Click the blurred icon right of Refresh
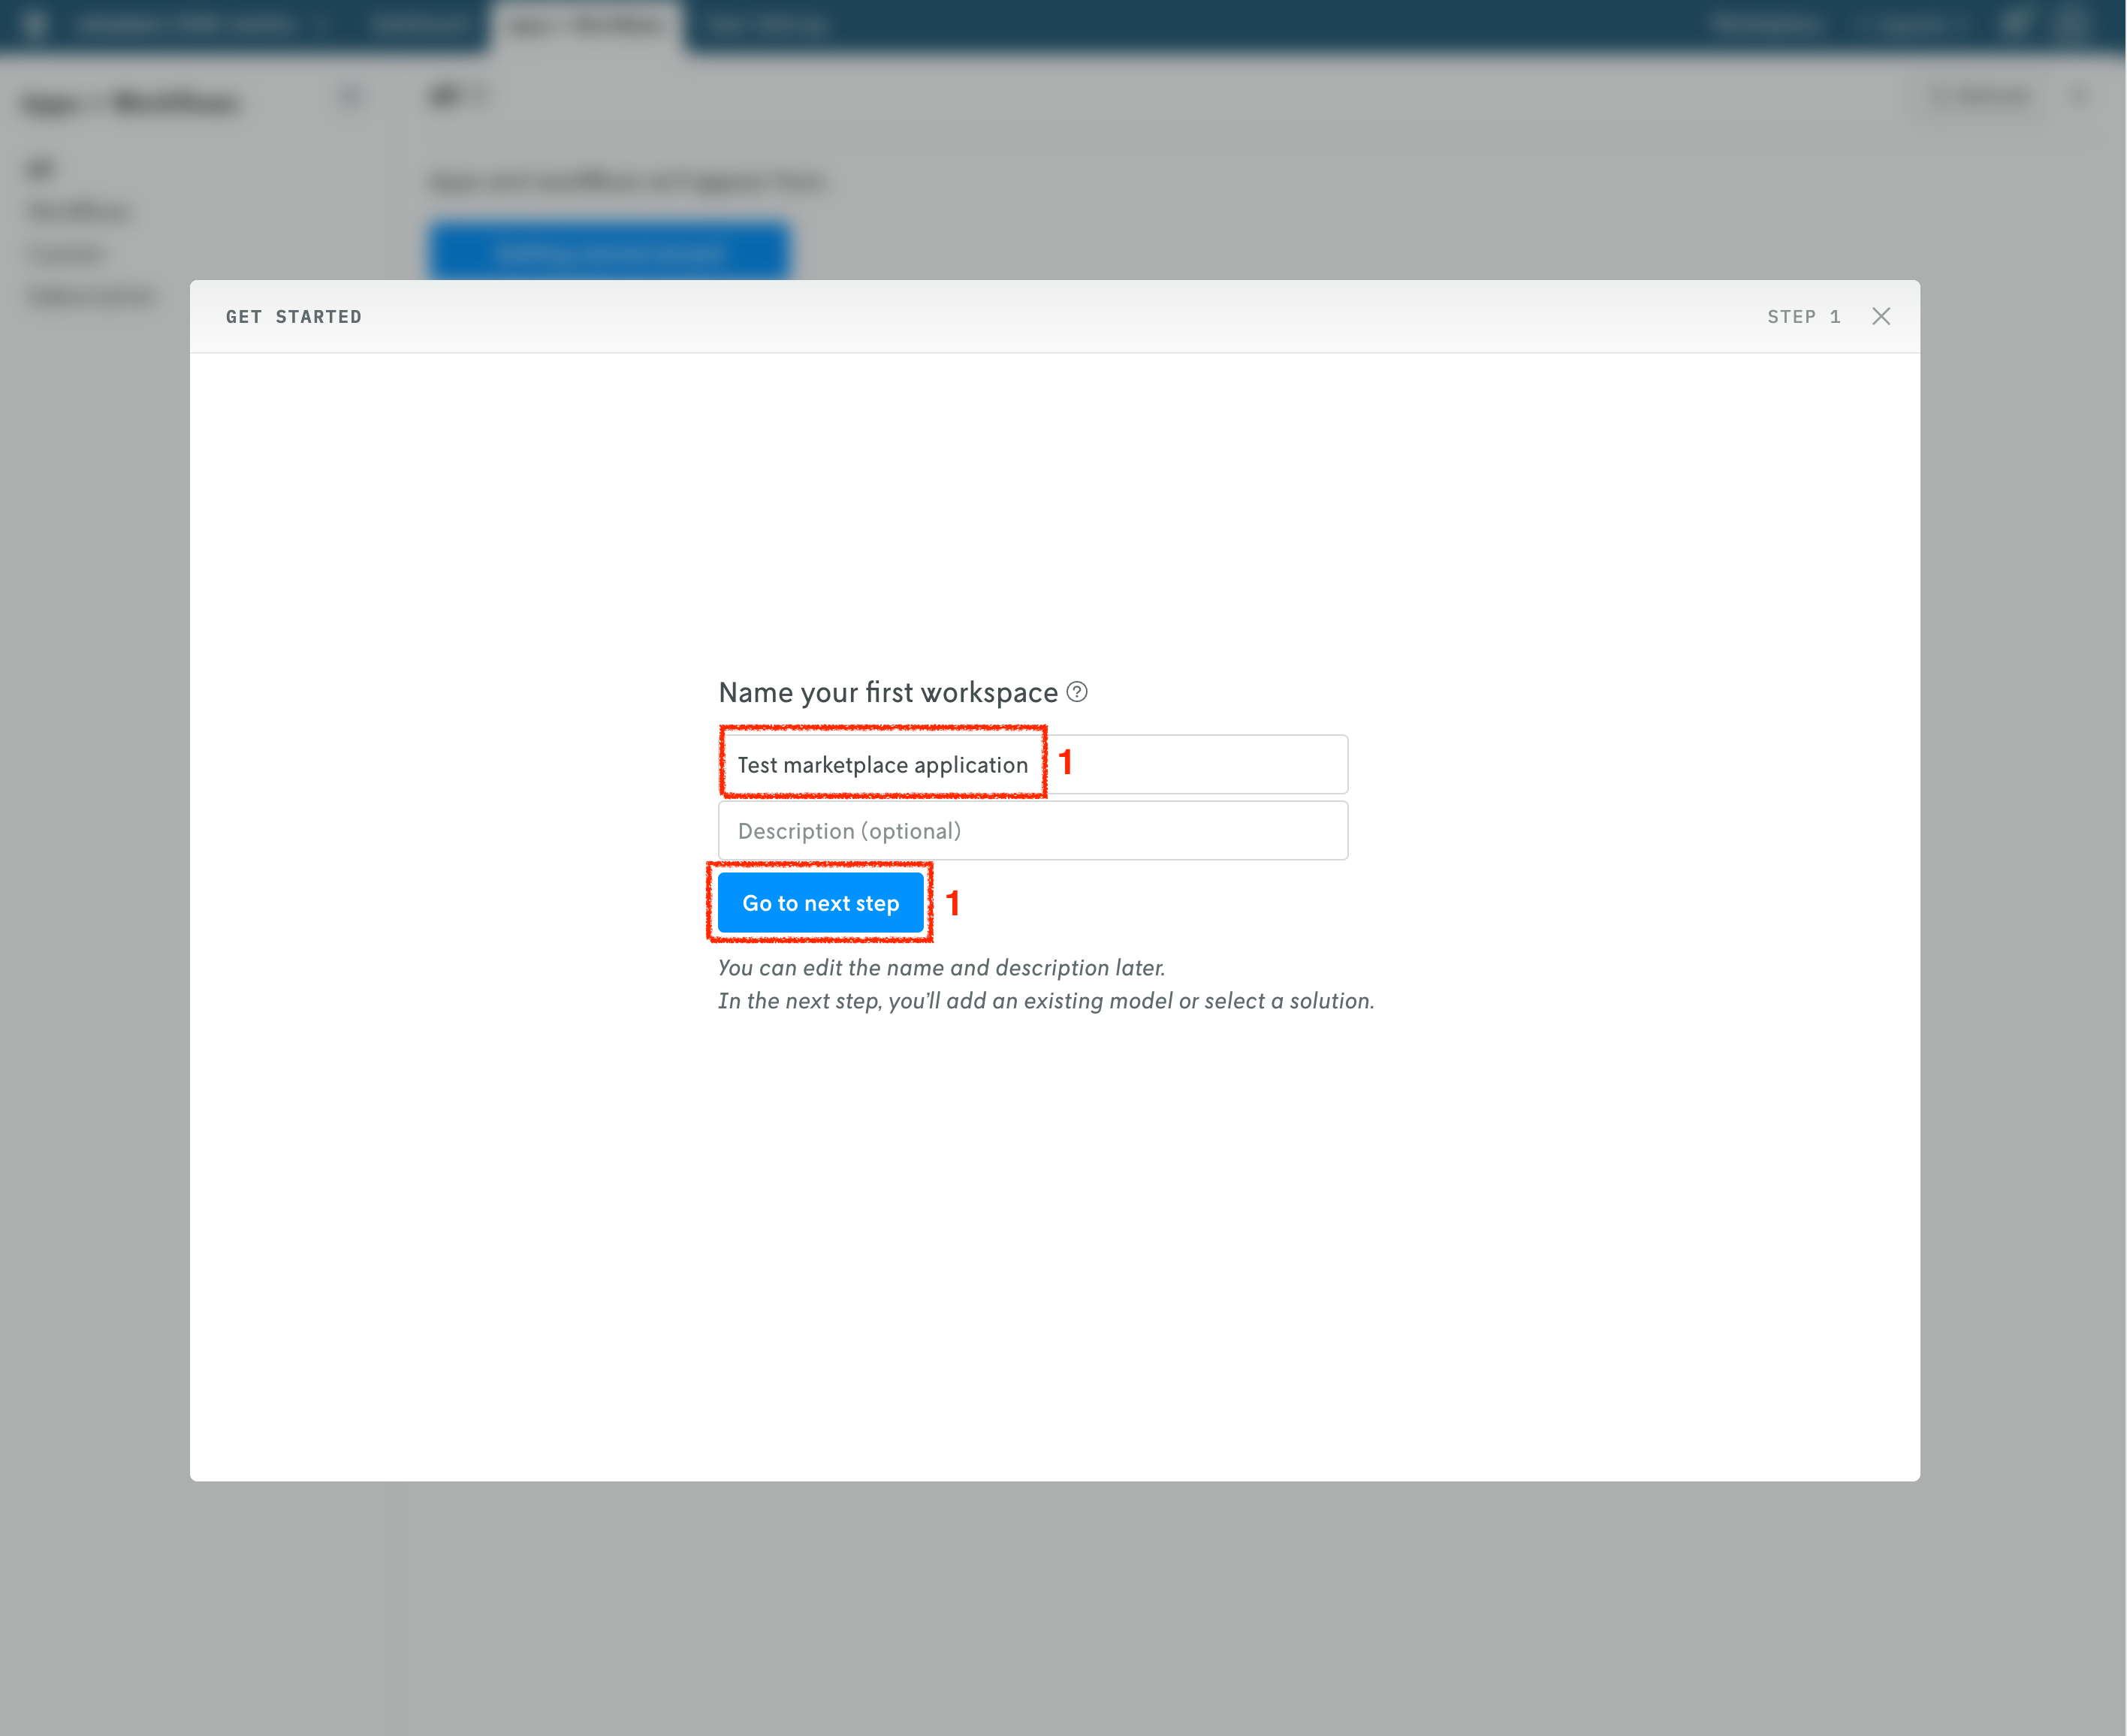 click(2078, 97)
